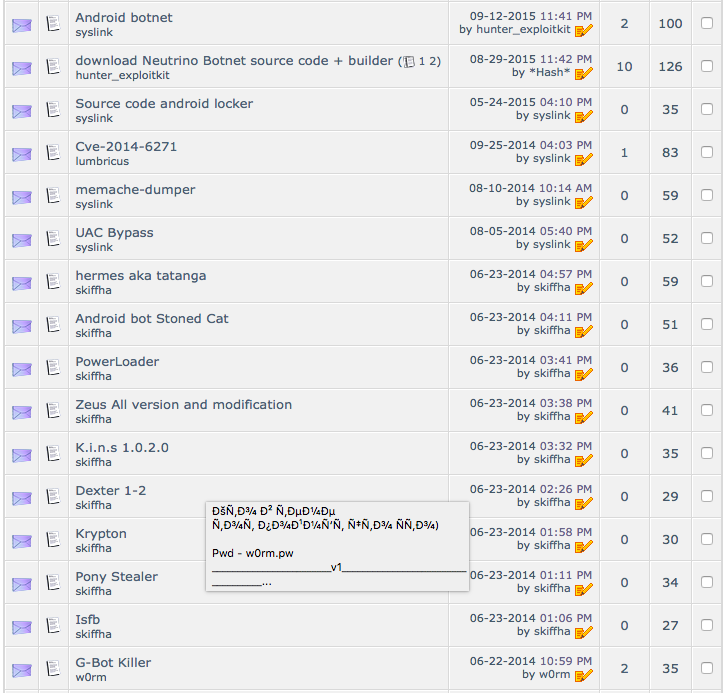Go to last post icon for K.i.n.s 1.0.2.0
Viewport: 725px width, 693px height.
click(x=584, y=460)
